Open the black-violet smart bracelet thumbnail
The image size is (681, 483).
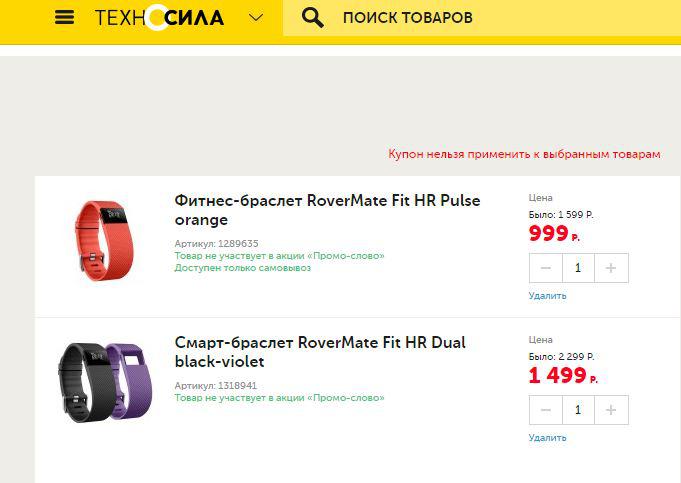coord(103,380)
